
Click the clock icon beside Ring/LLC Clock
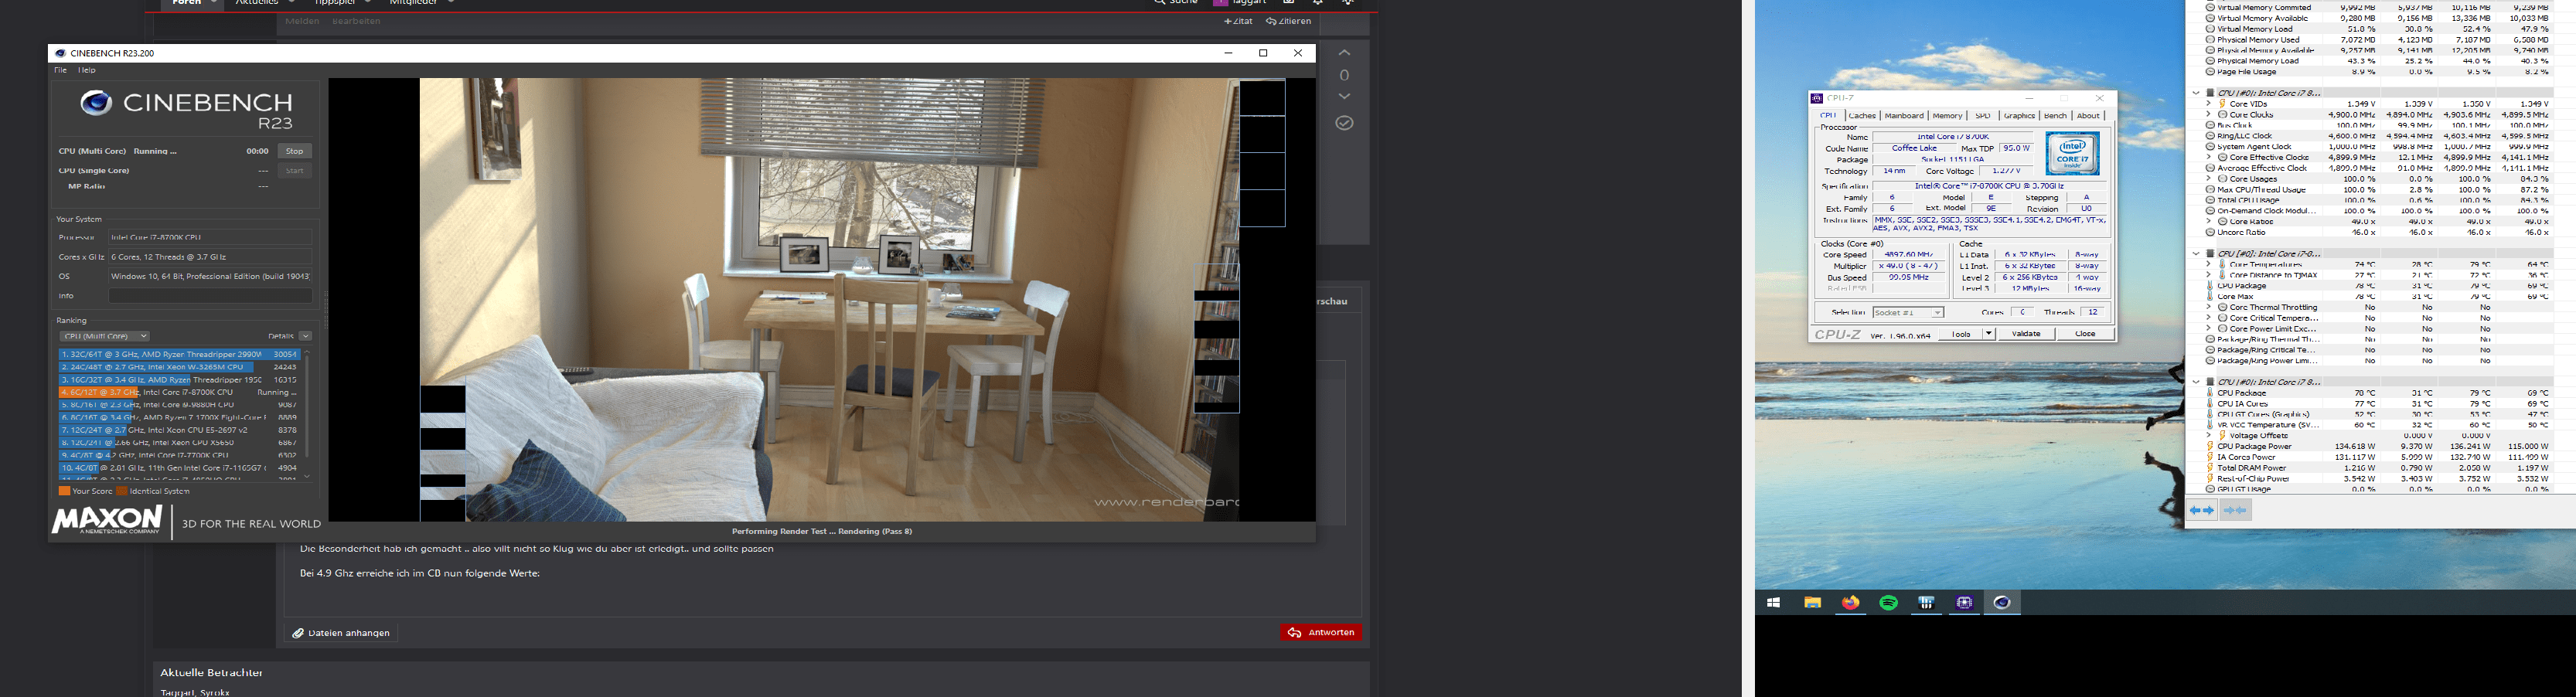[2210, 136]
